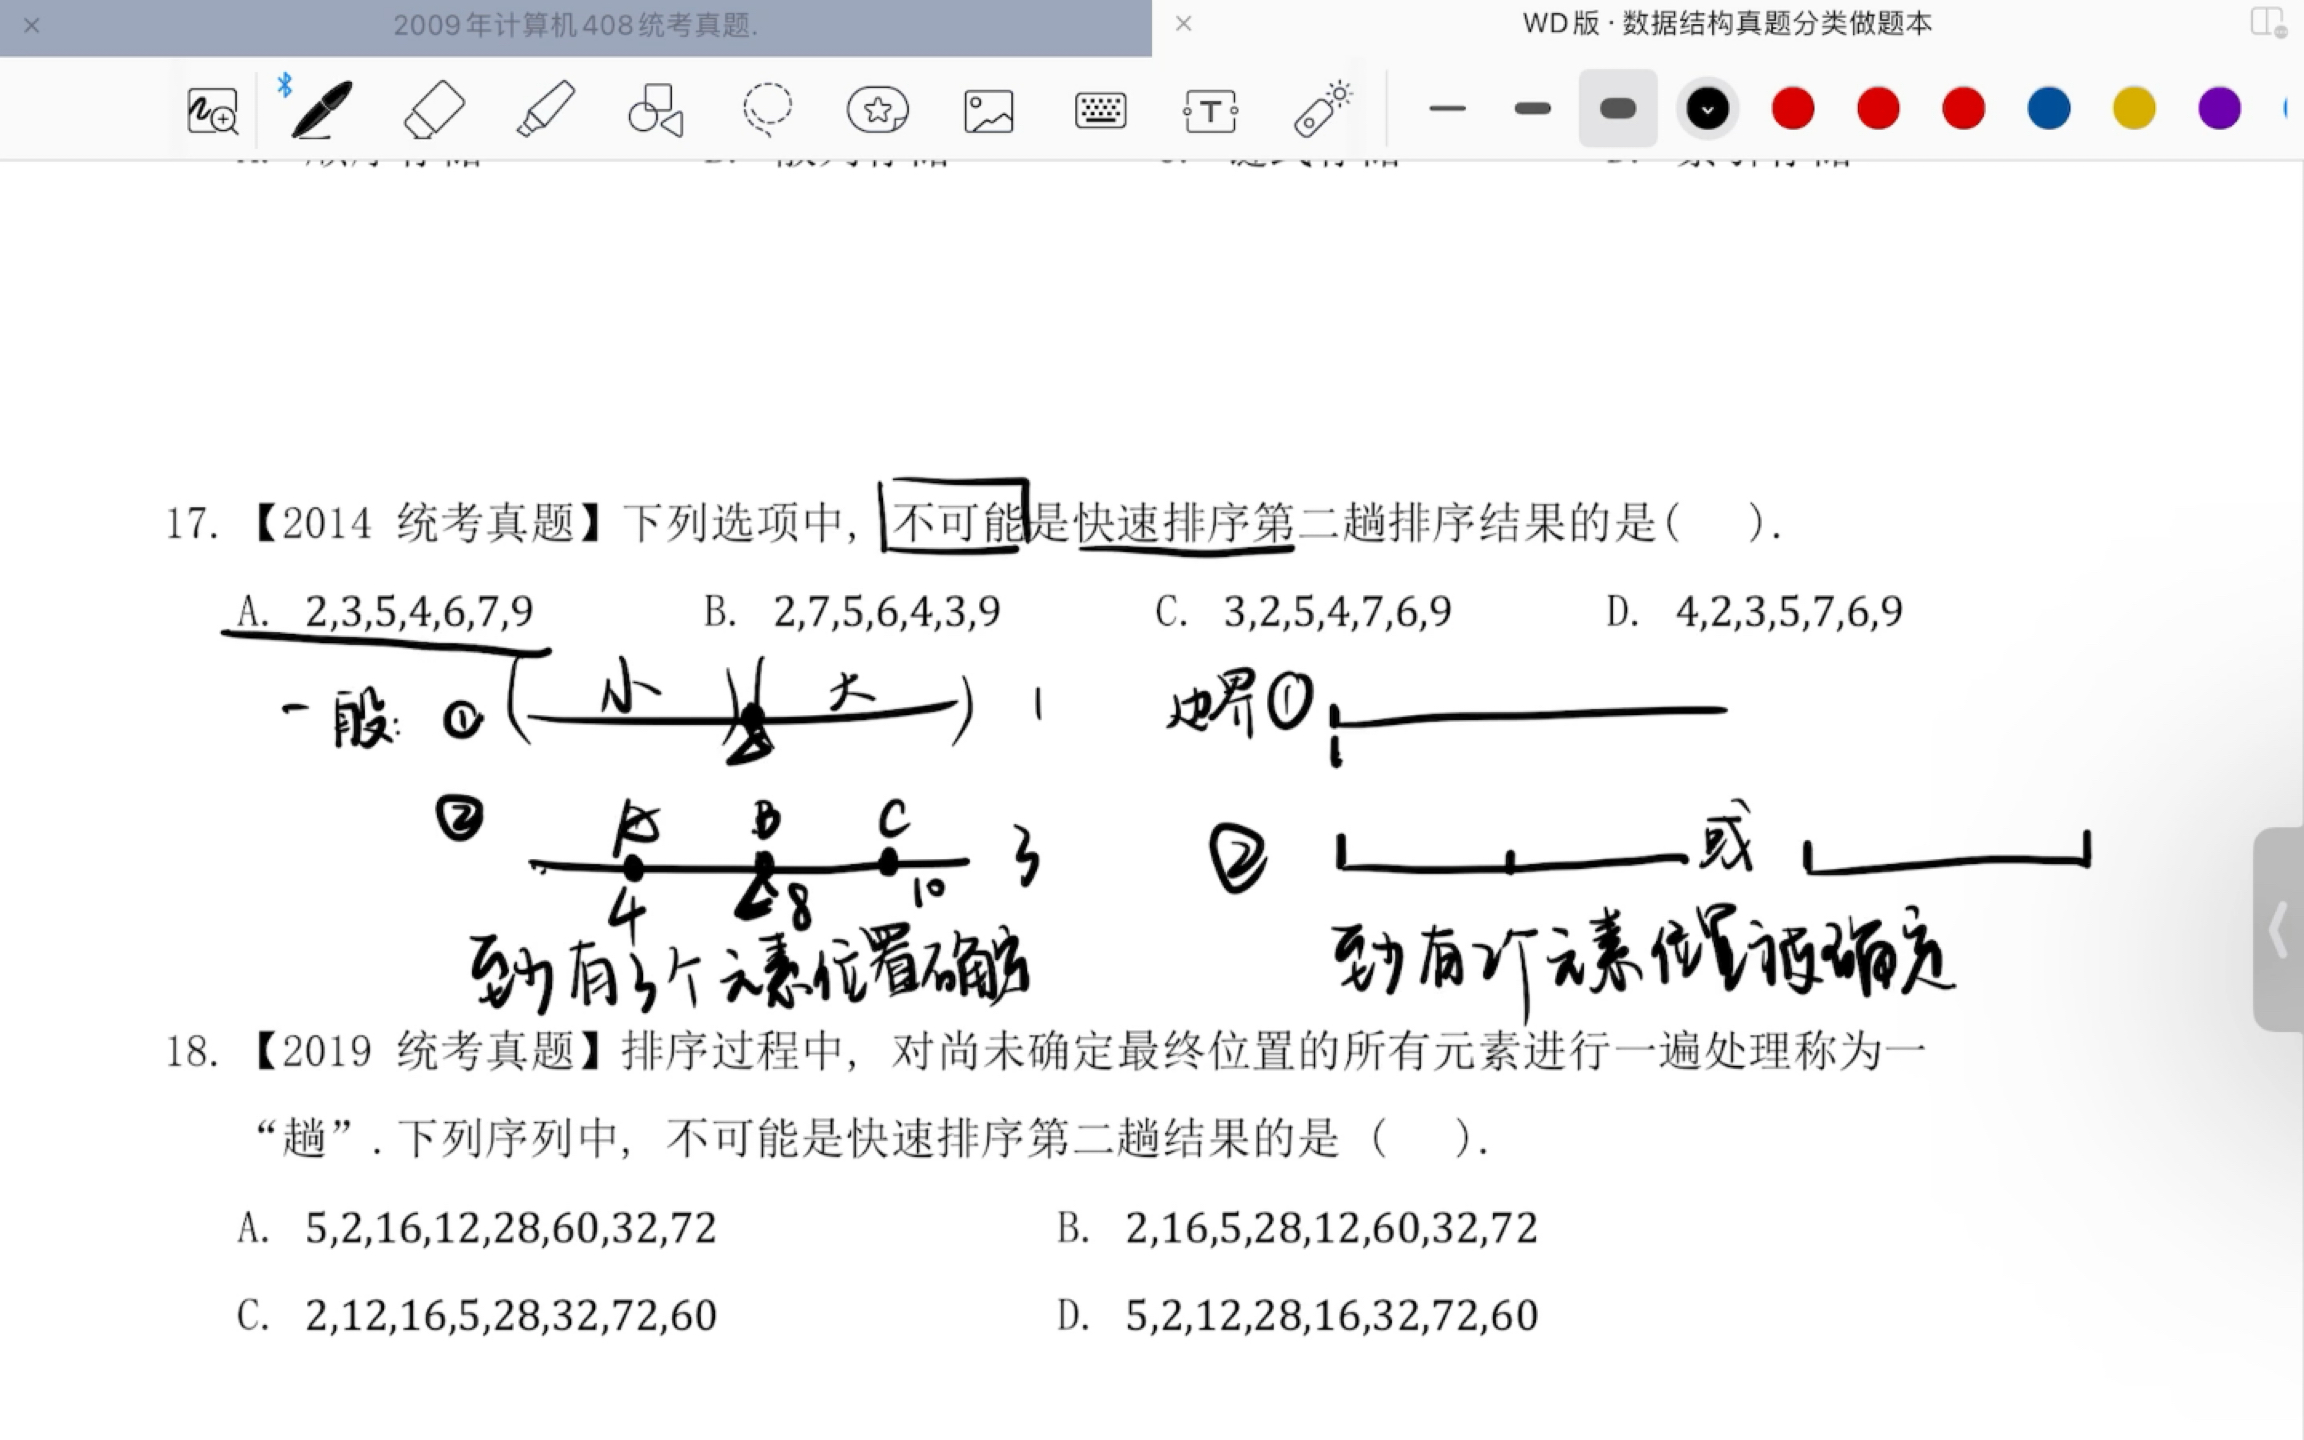Choose the thinnest stroke width
Screen dimensions: 2304x1440
pyautogui.click(x=1447, y=108)
